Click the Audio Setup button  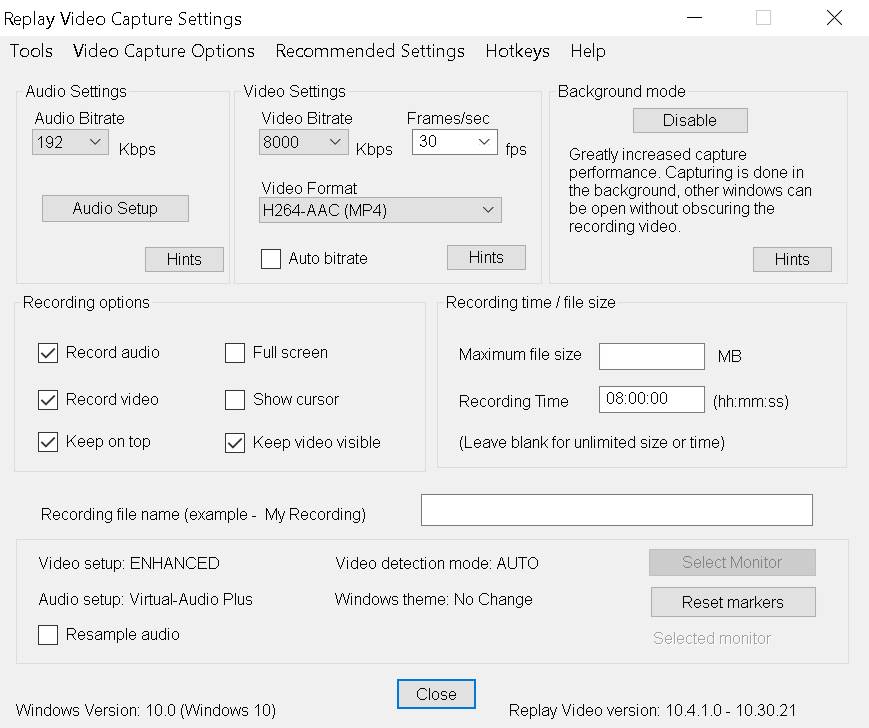114,208
